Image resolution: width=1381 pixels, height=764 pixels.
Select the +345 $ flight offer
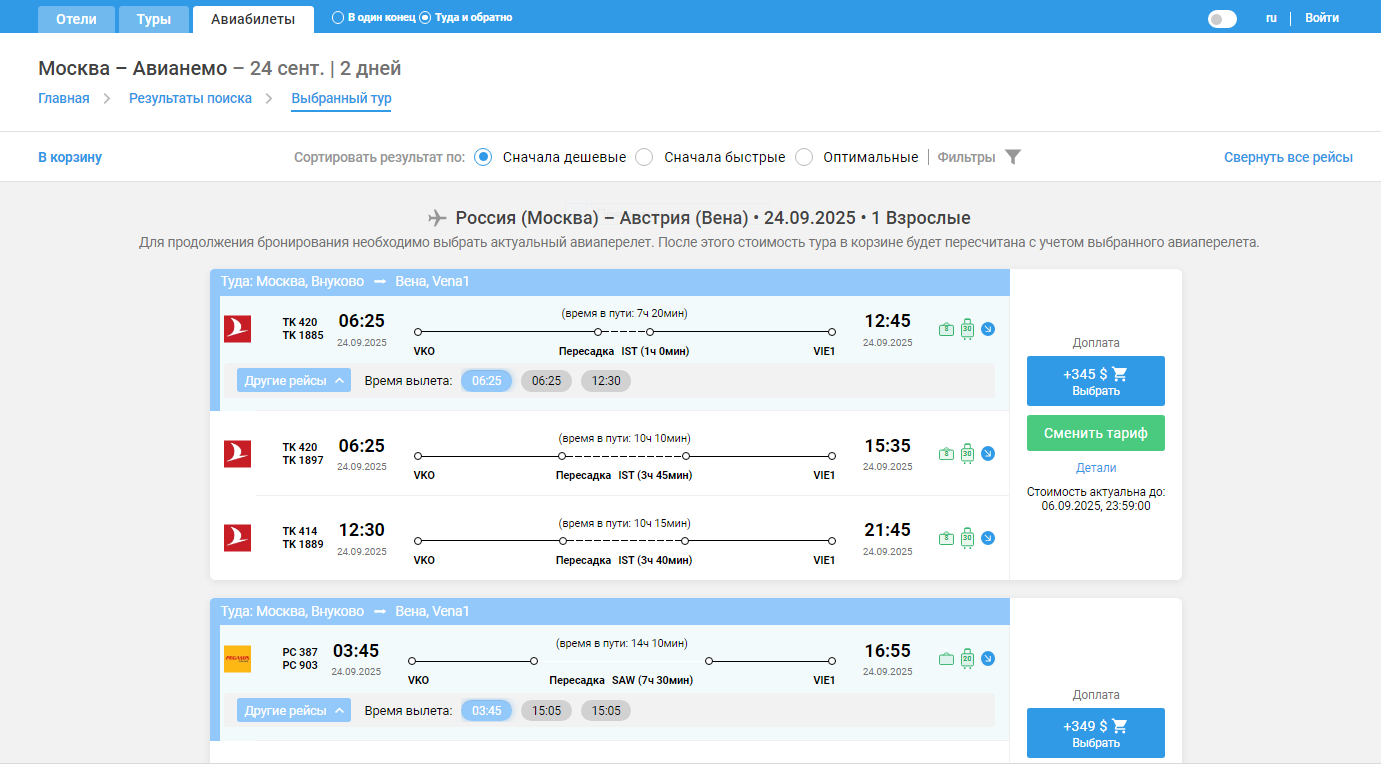[x=1095, y=381]
